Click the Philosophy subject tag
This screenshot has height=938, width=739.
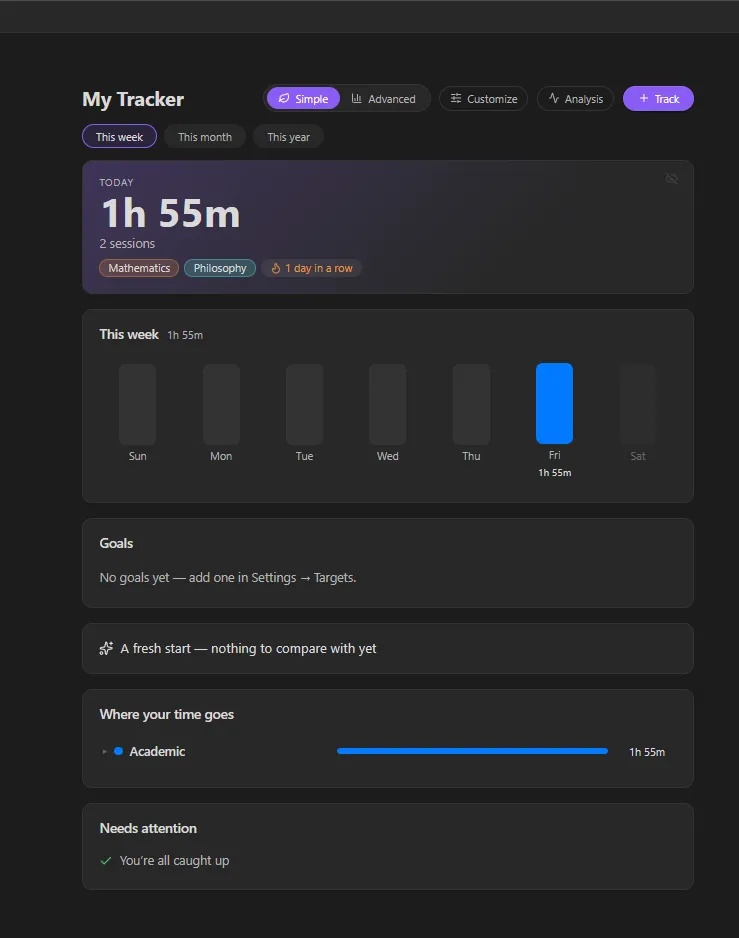click(x=220, y=268)
